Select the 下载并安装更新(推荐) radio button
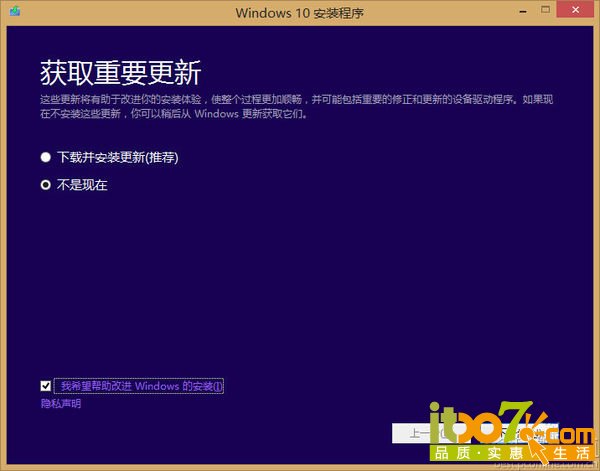This screenshot has width=600, height=471. [x=46, y=157]
